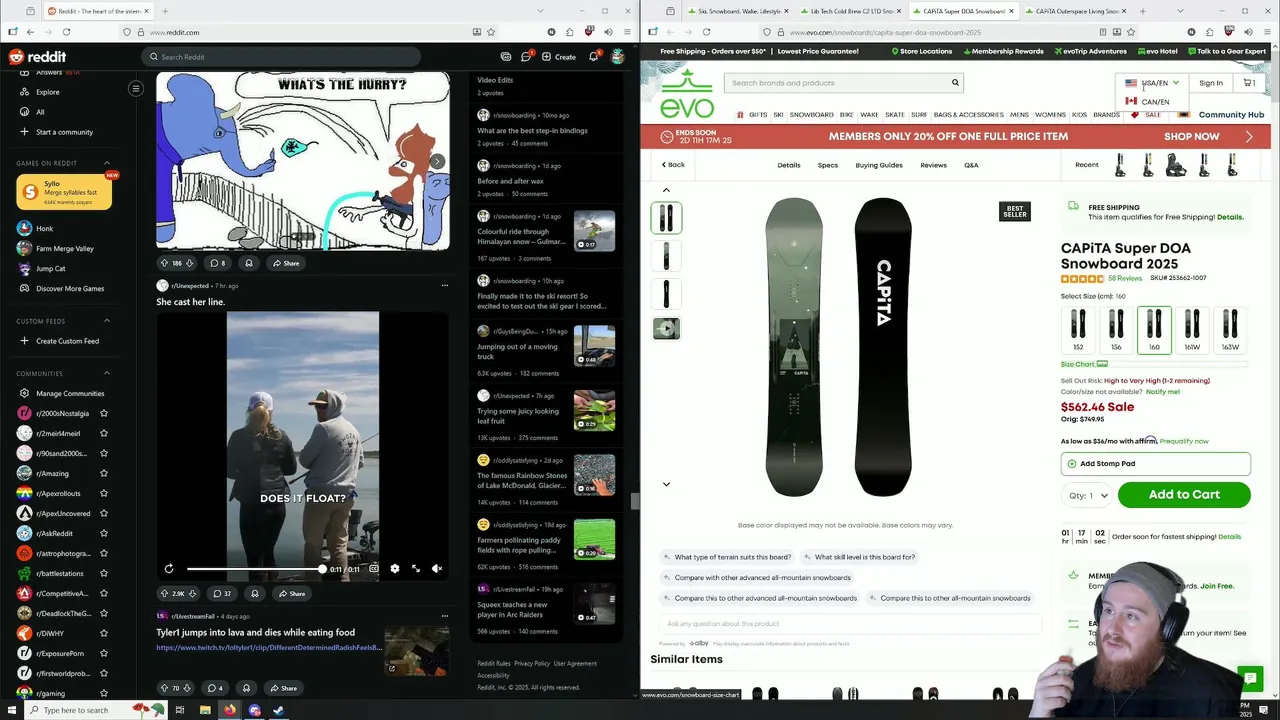Toggle favorite star for r/gaming
Viewport: 1280px width, 720px height.
click(104, 694)
